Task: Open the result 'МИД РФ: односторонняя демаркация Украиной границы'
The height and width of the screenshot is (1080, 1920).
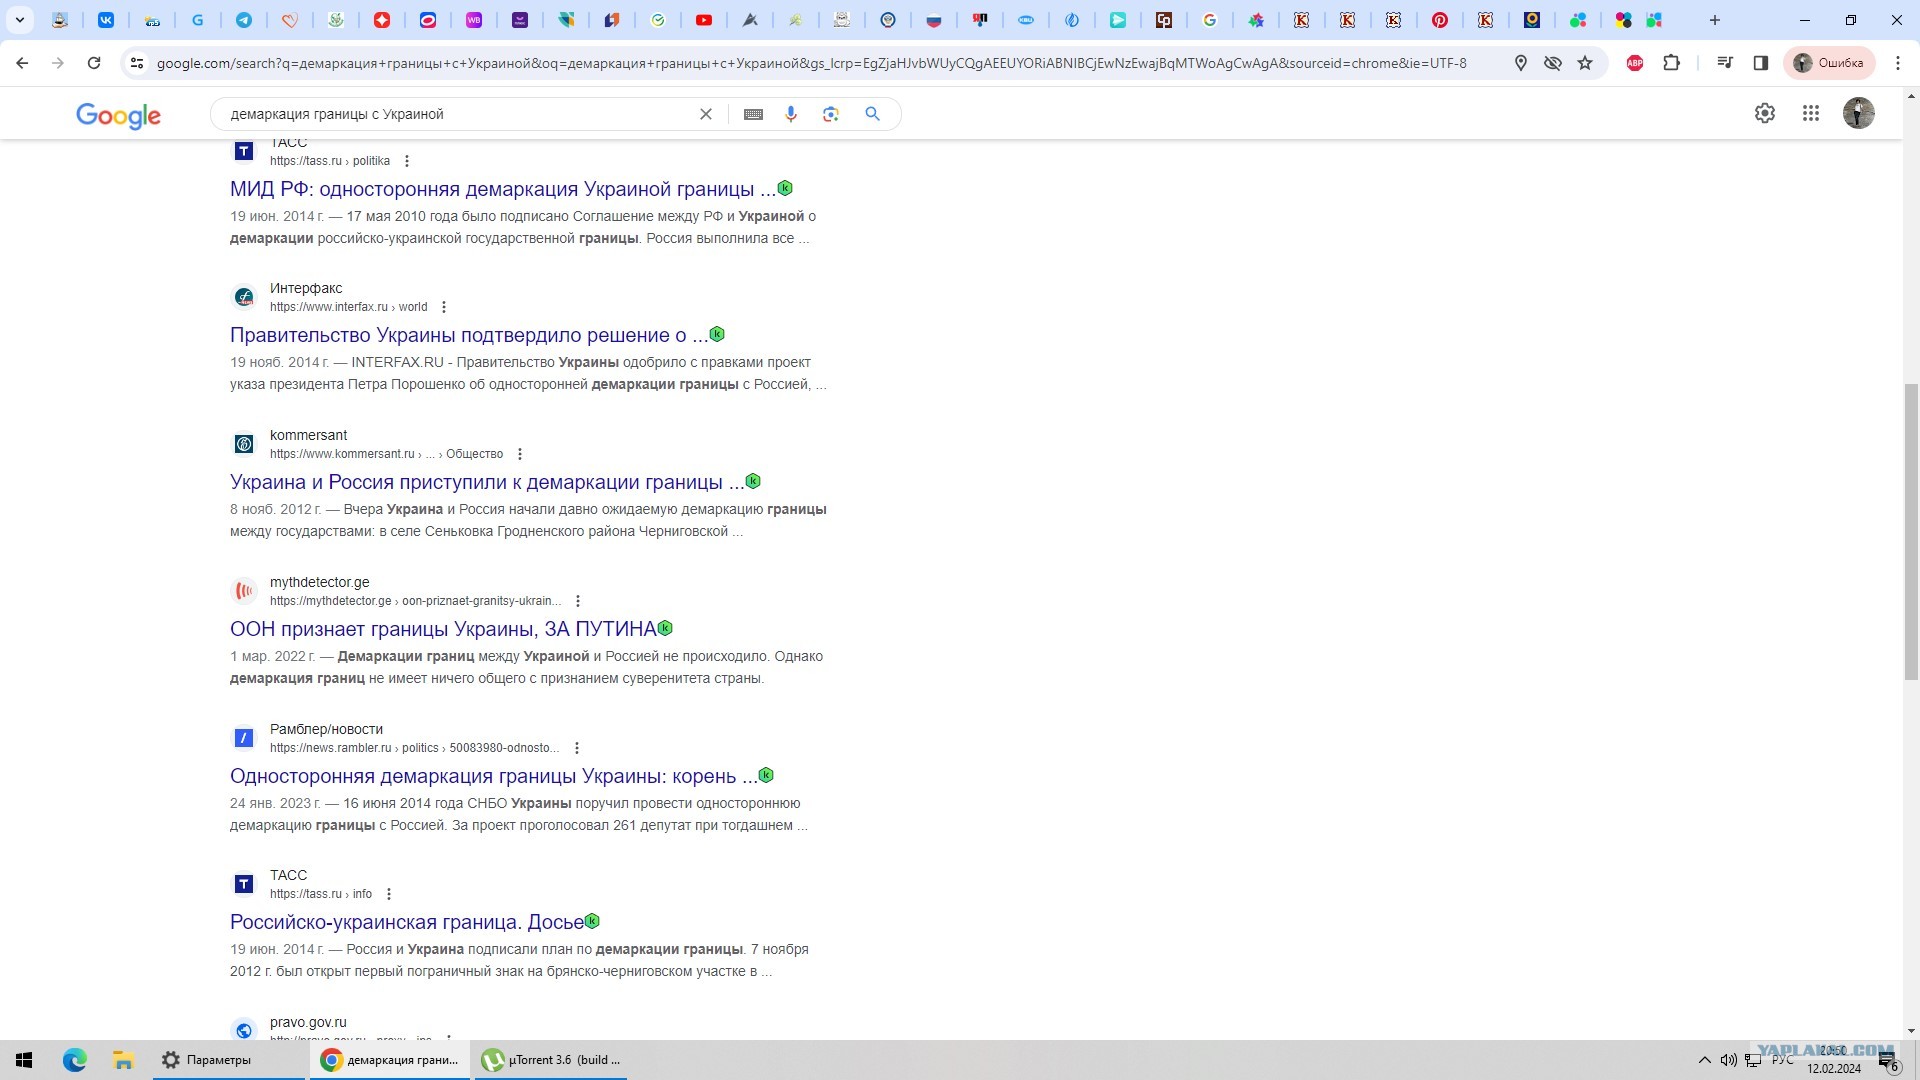Action: (503, 189)
